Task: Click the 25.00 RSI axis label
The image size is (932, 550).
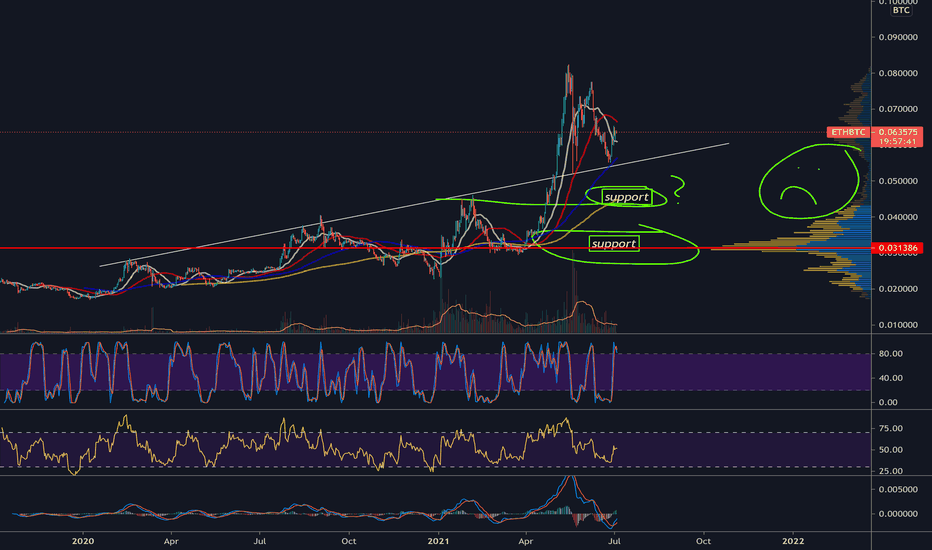Action: click(x=890, y=471)
